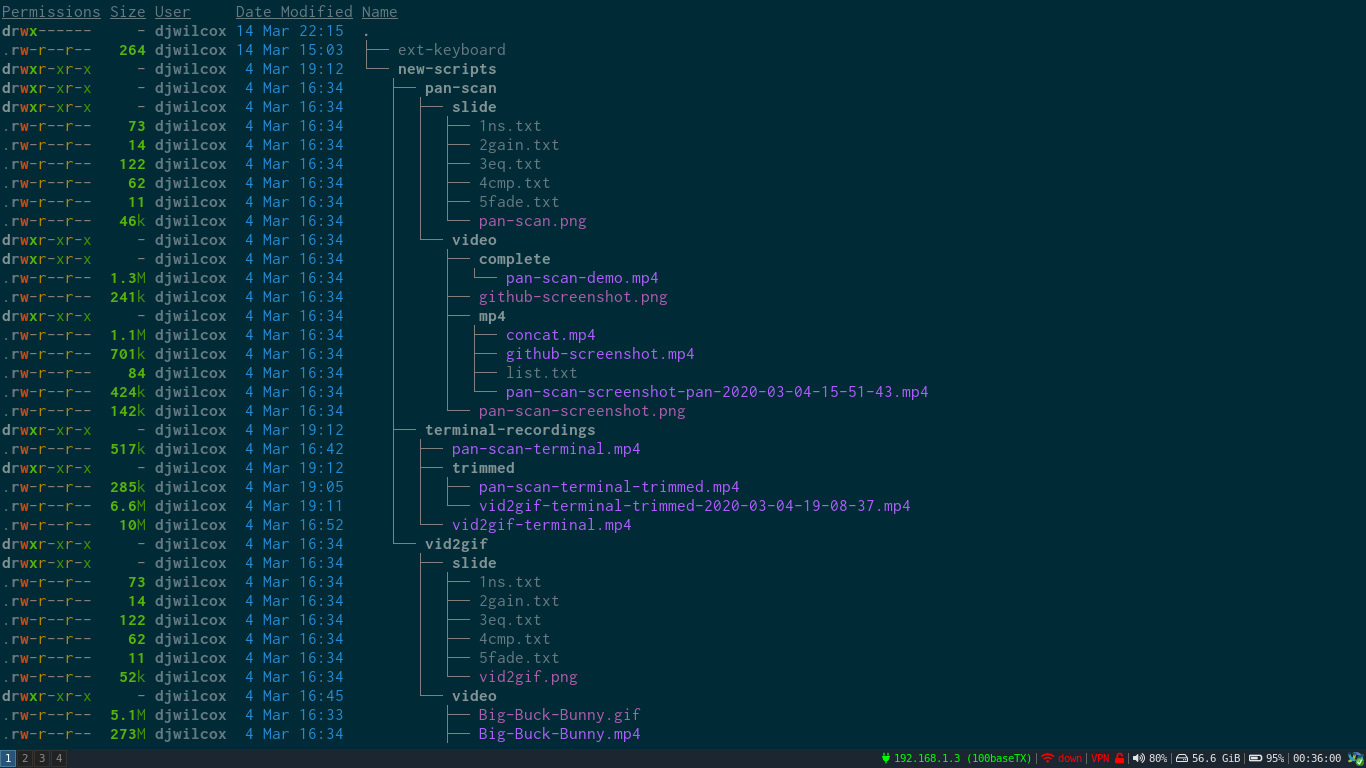Open the system tray icon at far right
Screen dimensions: 1366x768
tap(1355, 758)
